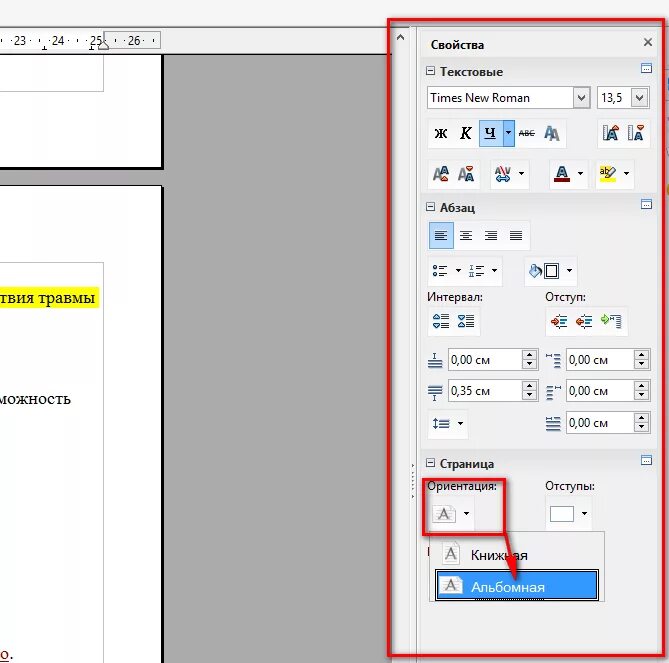Toggle italic К formatting

465,134
